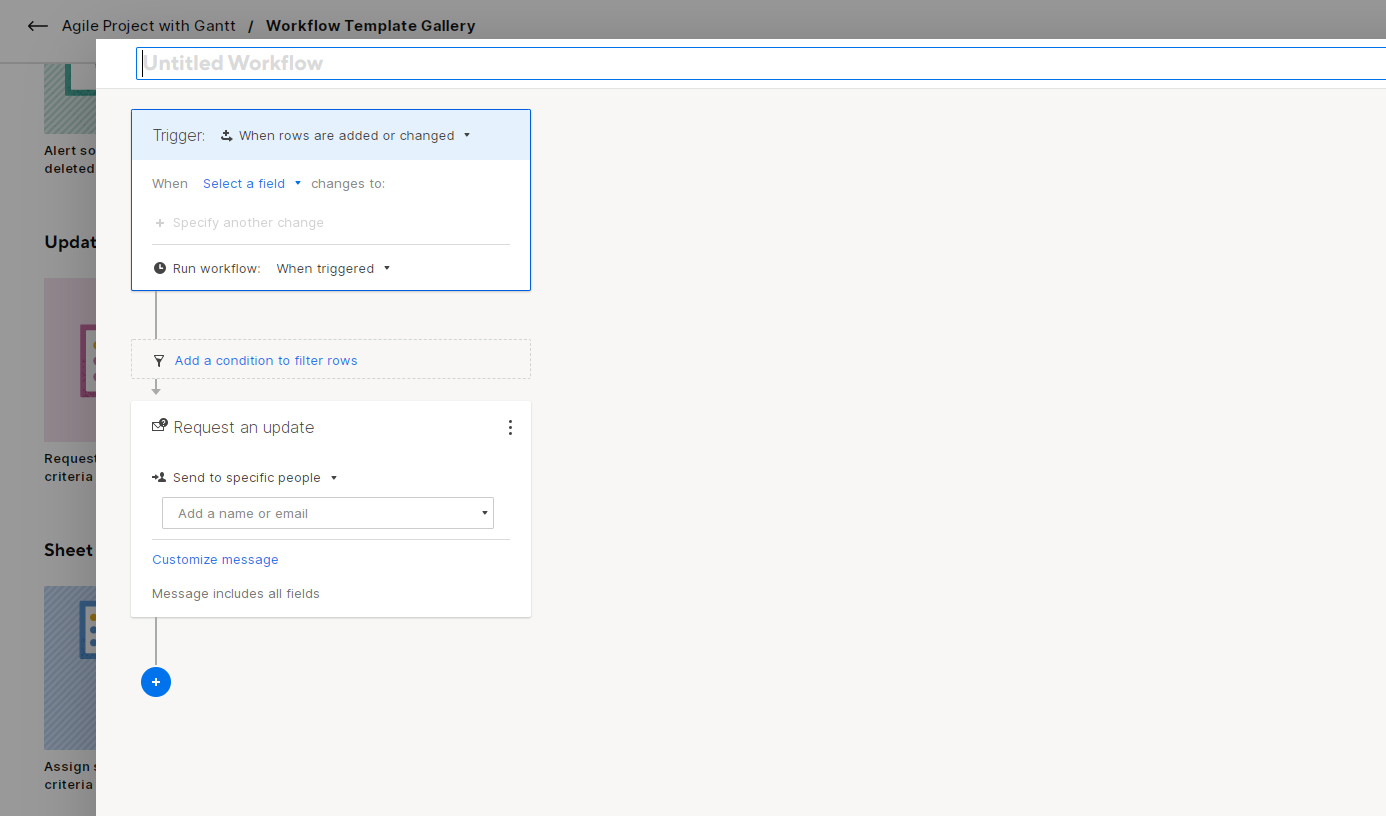Click the filter funnel icon
This screenshot has height=816, width=1386.
click(x=159, y=361)
